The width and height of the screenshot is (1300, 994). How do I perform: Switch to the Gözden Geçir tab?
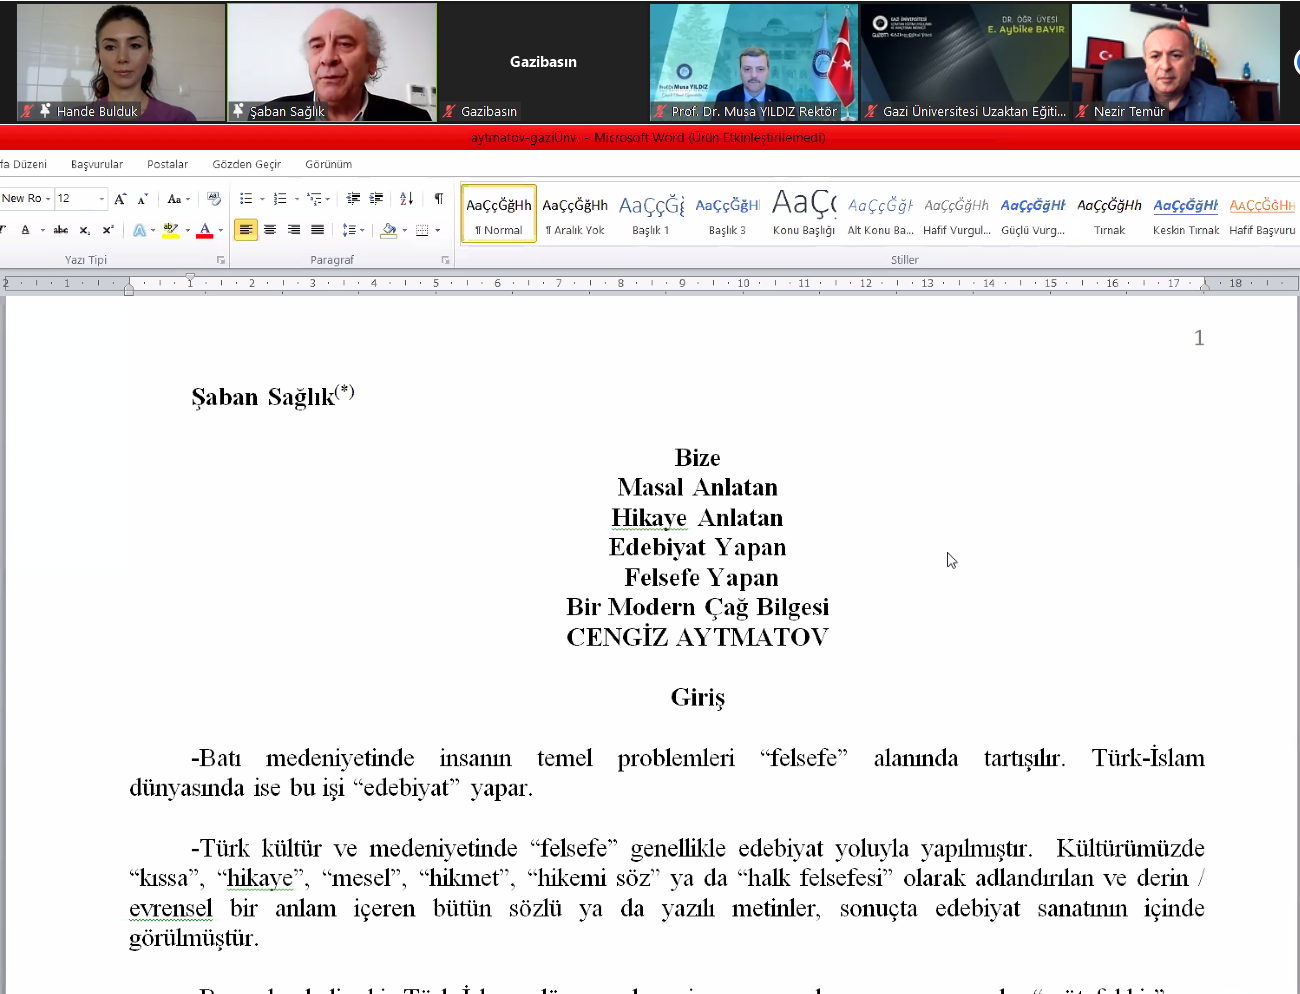(x=247, y=164)
